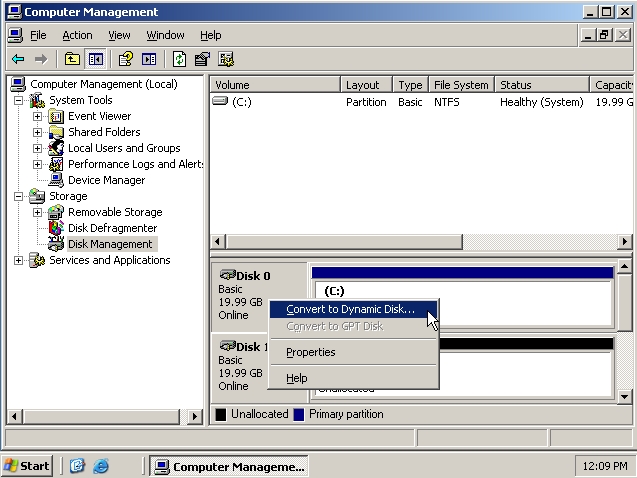Image resolution: width=637 pixels, height=478 pixels.
Task: Expand the Performance Logs and Alerts node
Action: click(37, 164)
